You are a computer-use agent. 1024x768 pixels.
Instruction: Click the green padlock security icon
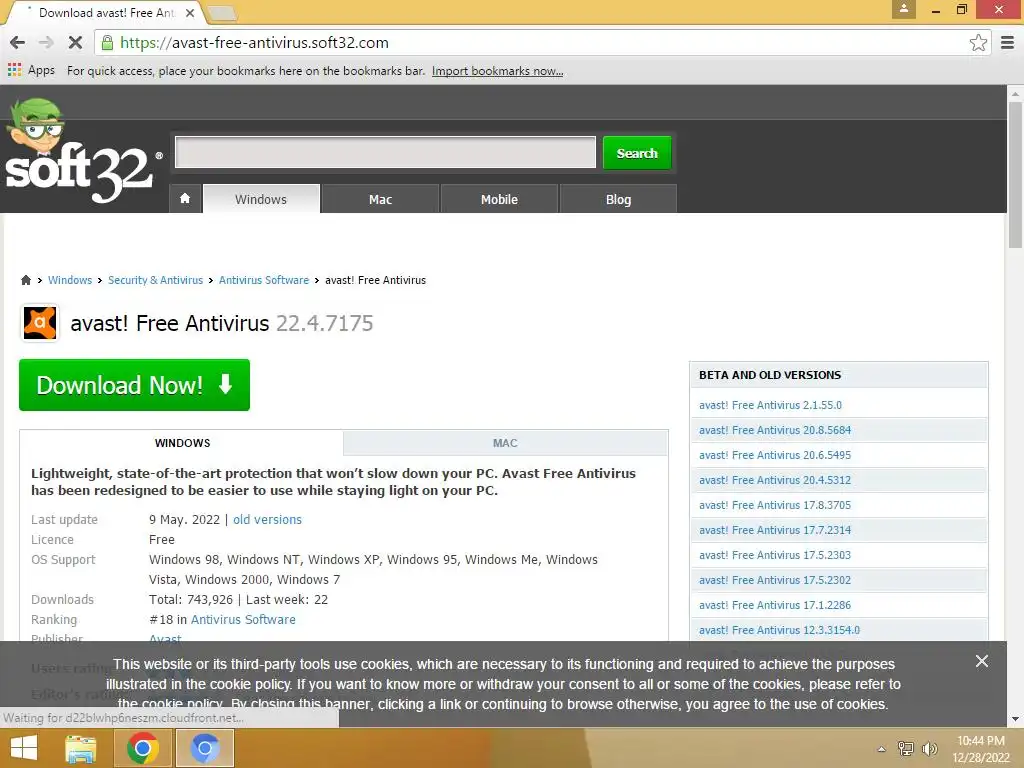[107, 43]
